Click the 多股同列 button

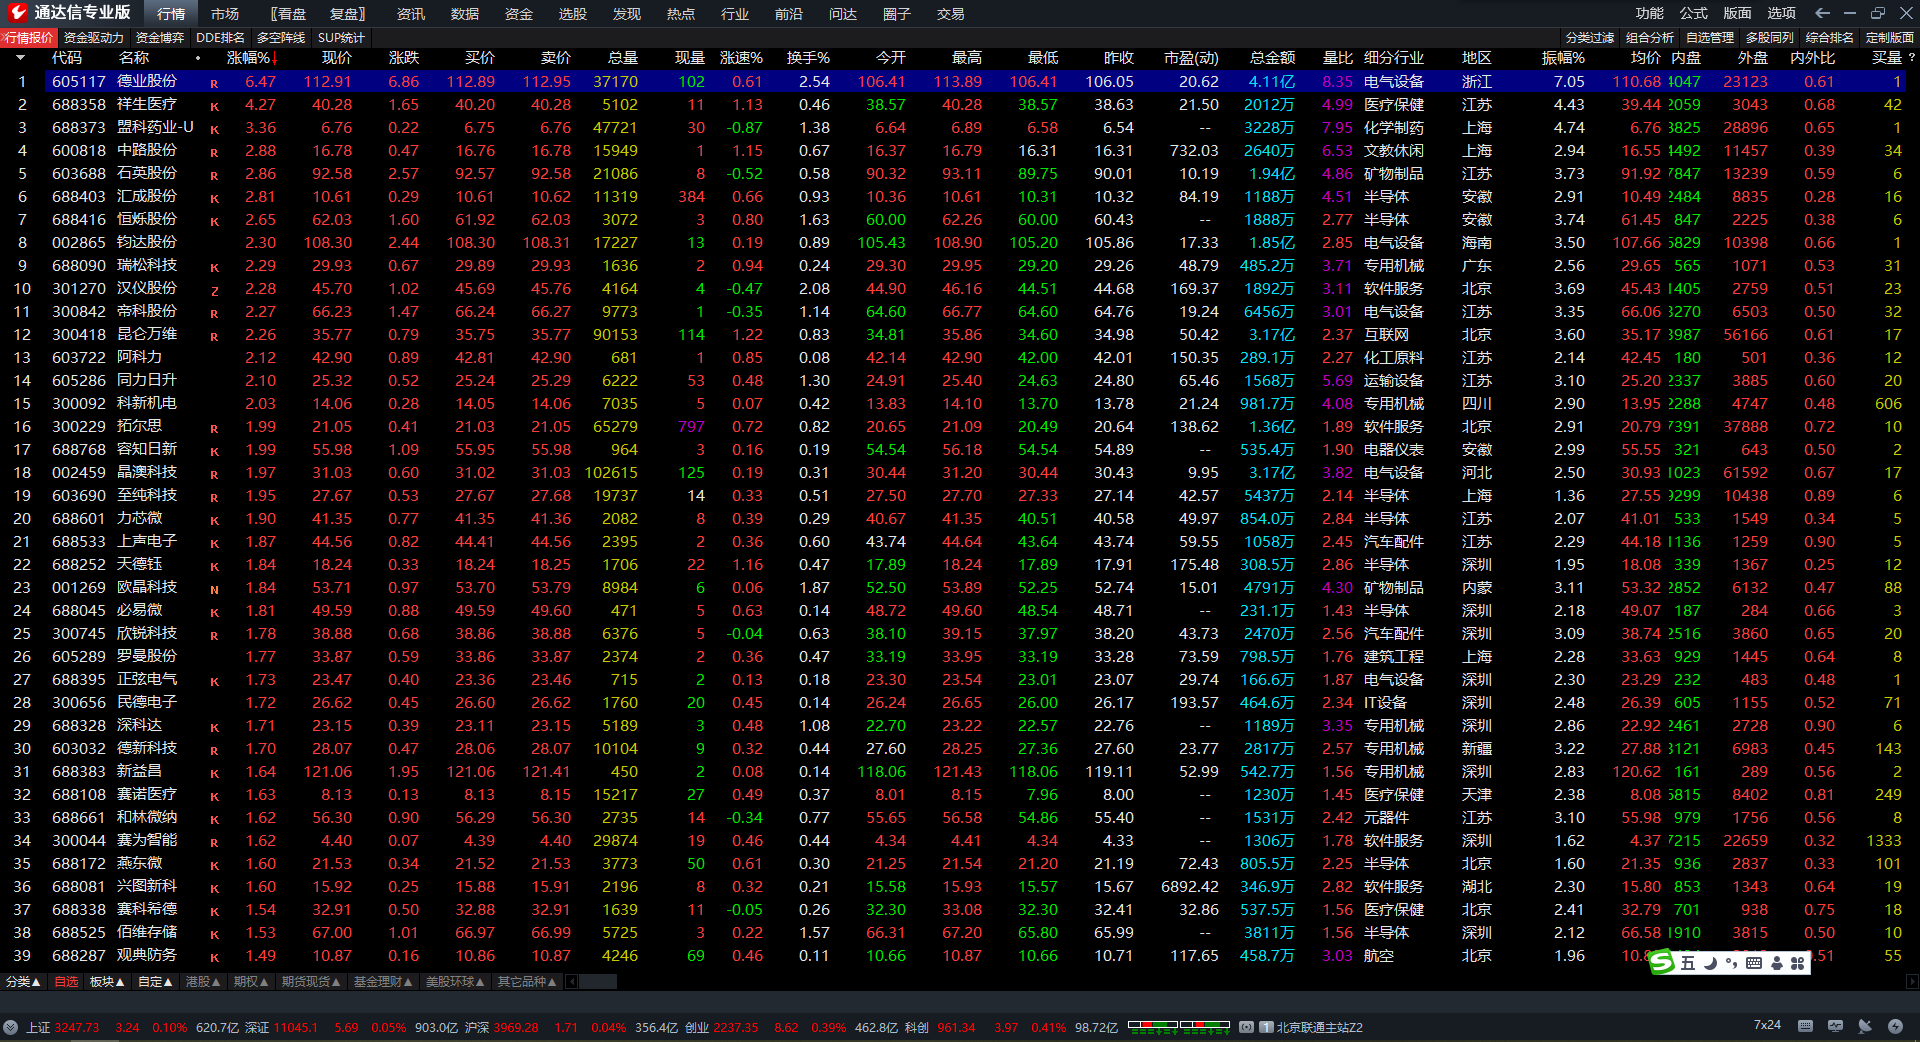1770,38
